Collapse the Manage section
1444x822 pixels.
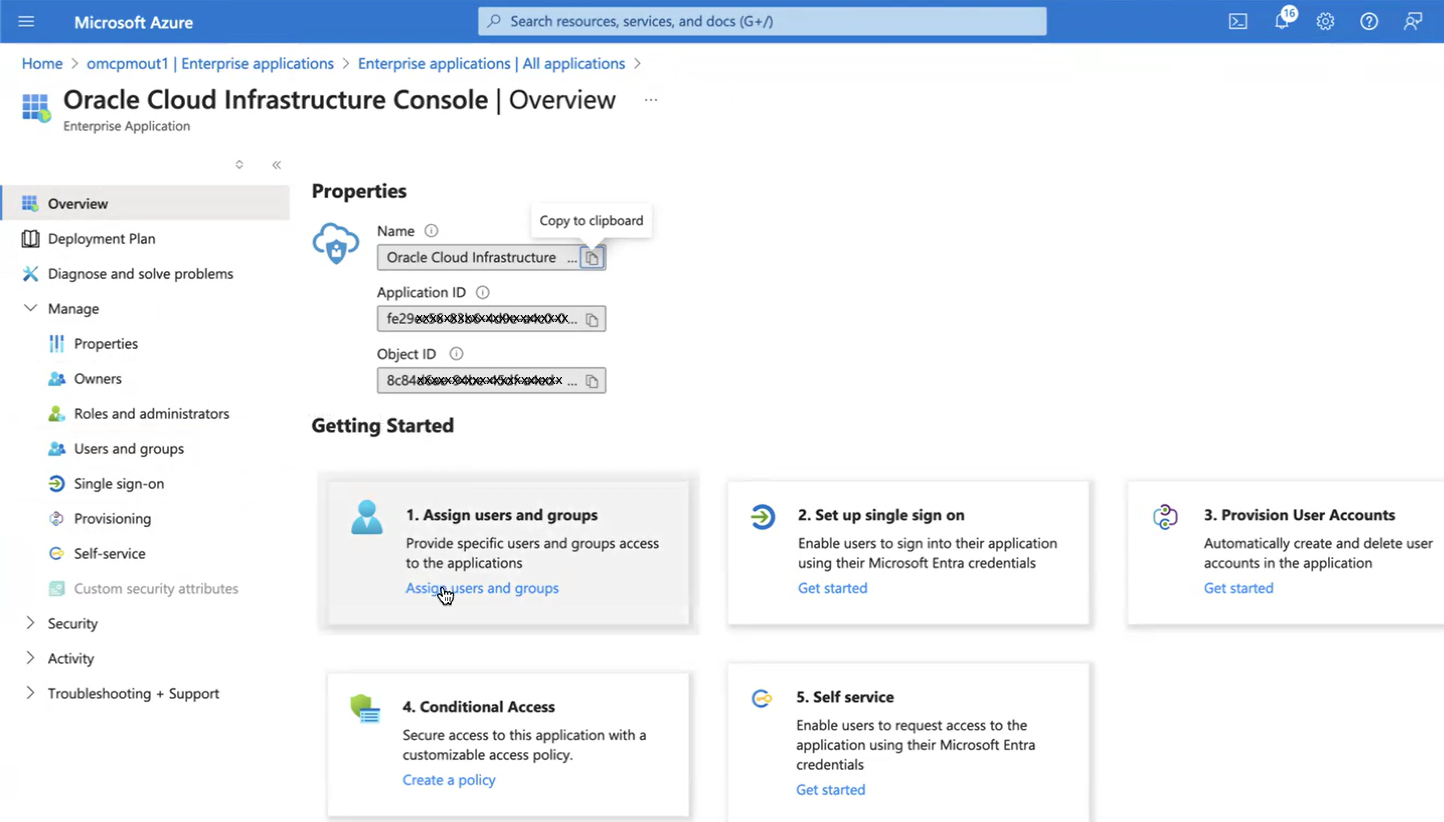point(30,308)
